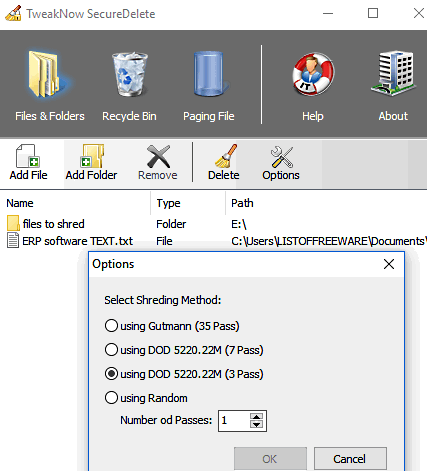Minimize the TweakNow SecureDelete window
Viewport: 427px width, 471px height.
pos(328,13)
